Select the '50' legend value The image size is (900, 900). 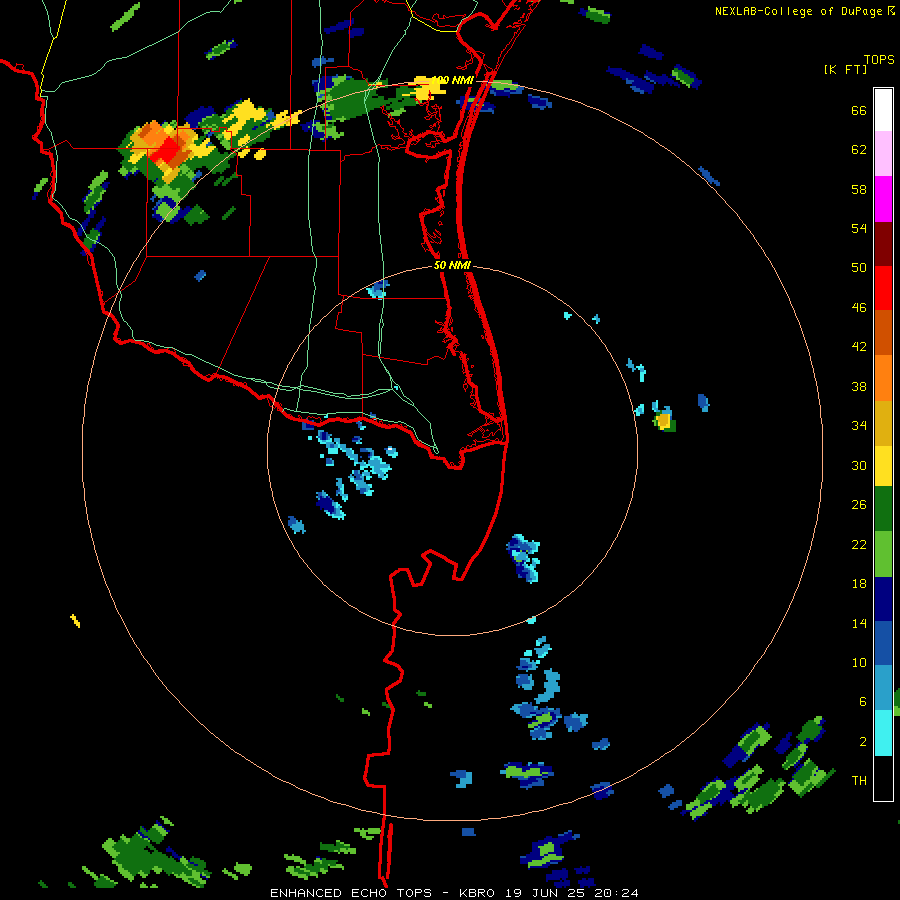coord(859,268)
